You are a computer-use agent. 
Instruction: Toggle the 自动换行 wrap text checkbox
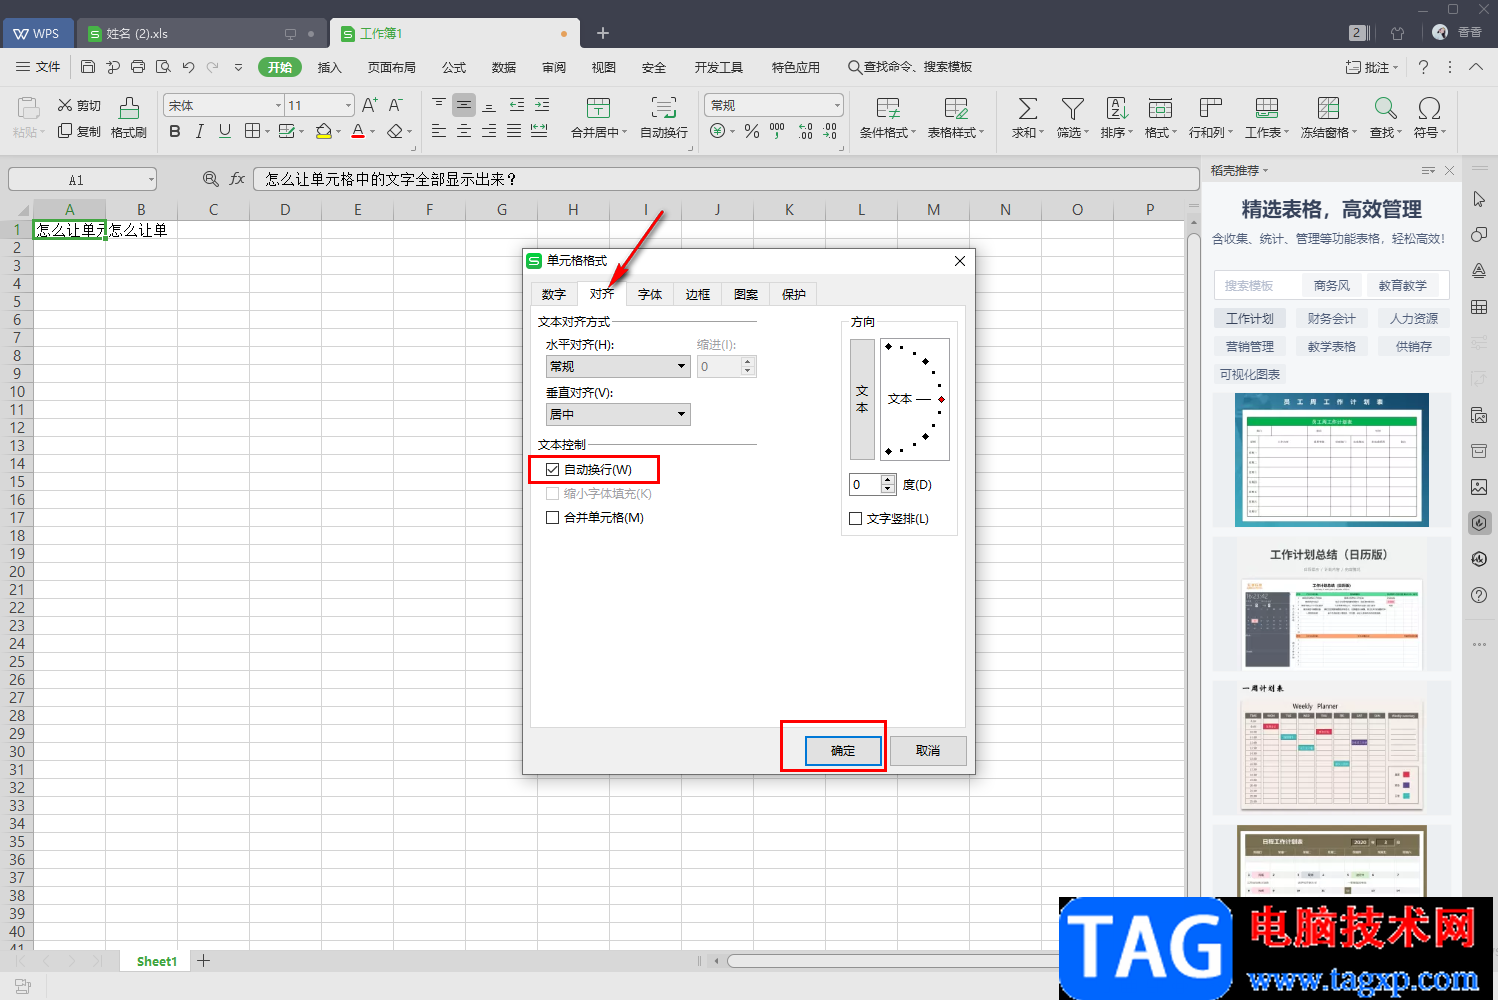[x=552, y=469]
